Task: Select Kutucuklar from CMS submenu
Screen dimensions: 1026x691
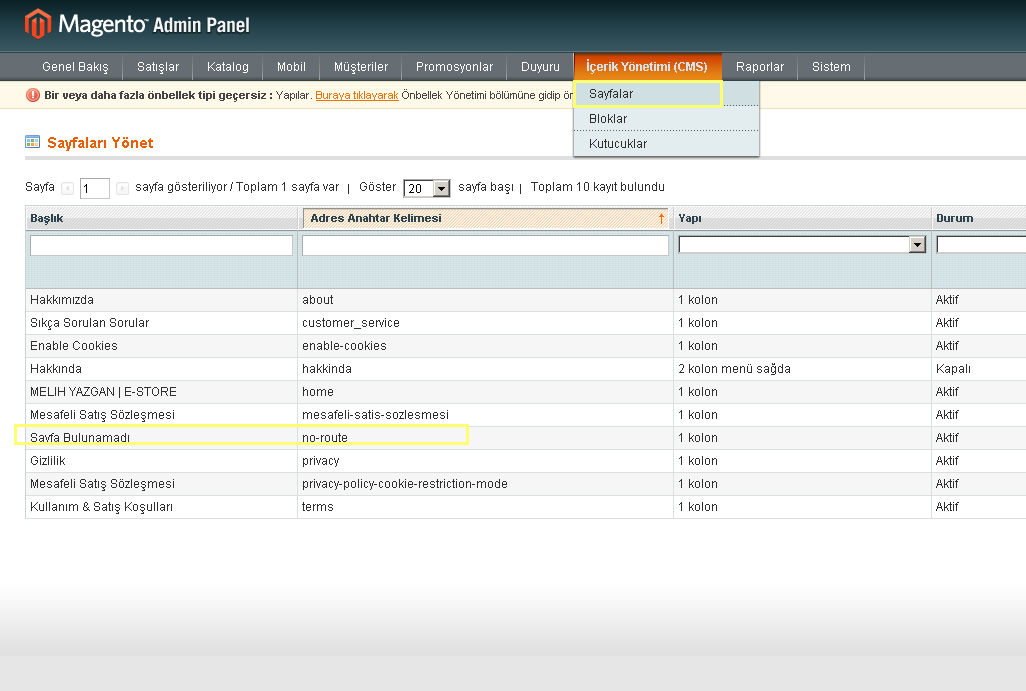Action: click(x=666, y=143)
